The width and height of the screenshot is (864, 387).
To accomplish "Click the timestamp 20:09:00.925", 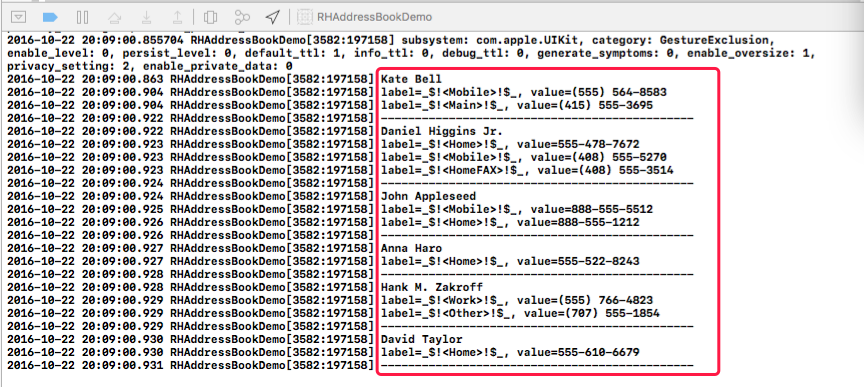I will click(122, 209).
